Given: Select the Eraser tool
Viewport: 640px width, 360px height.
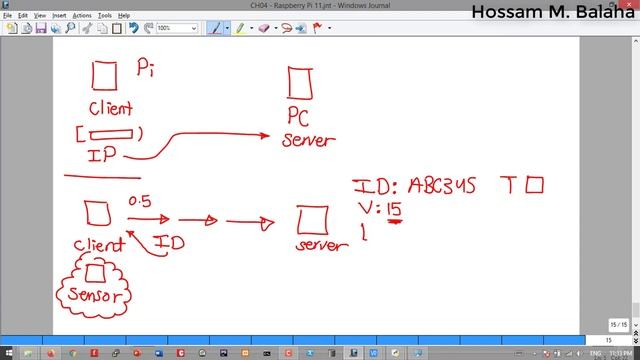Looking at the screenshot, I should click(x=264, y=28).
